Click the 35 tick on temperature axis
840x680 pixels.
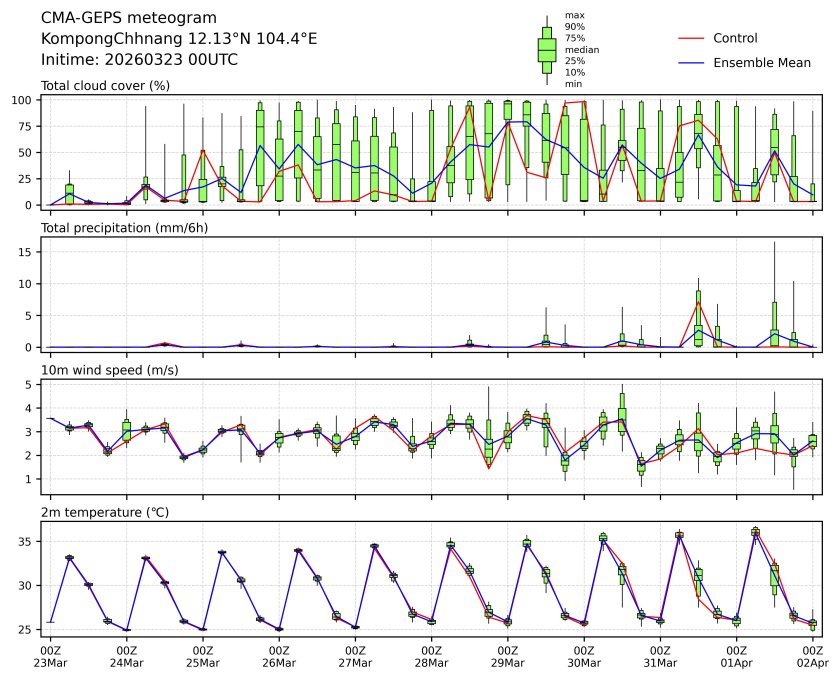click(x=29, y=541)
